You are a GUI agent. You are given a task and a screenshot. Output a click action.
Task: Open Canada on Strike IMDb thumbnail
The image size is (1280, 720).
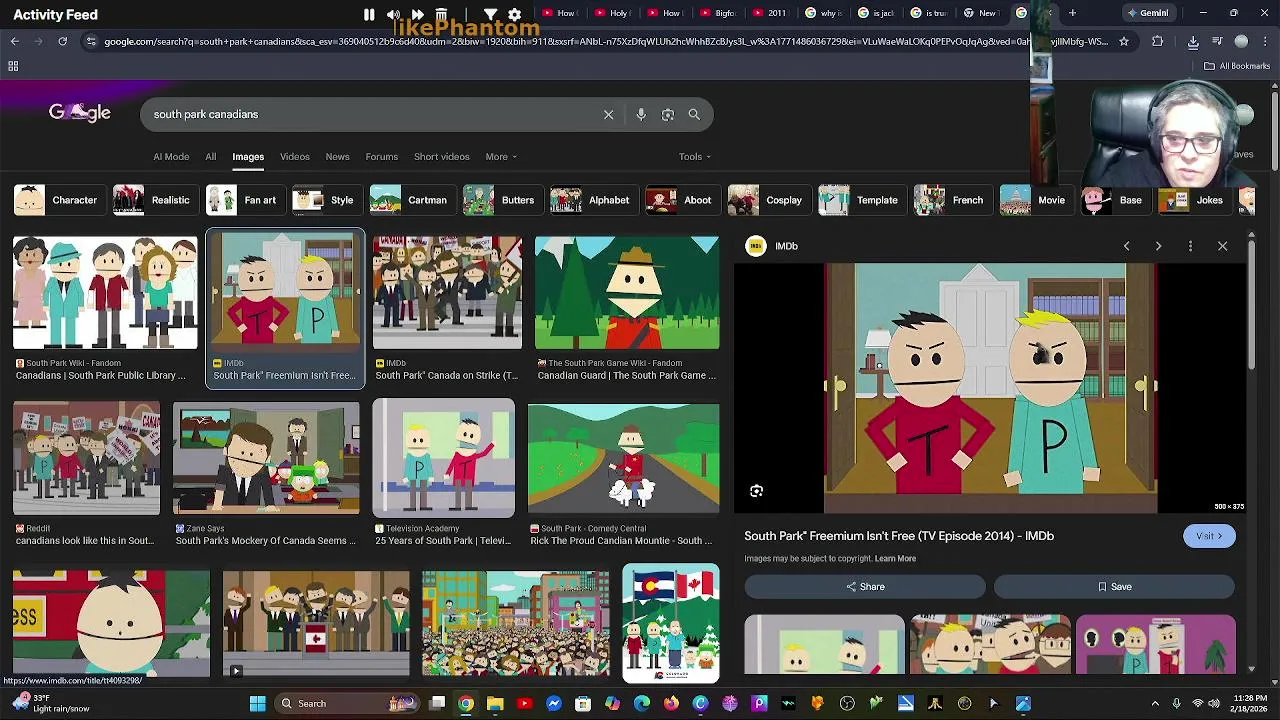tap(447, 293)
